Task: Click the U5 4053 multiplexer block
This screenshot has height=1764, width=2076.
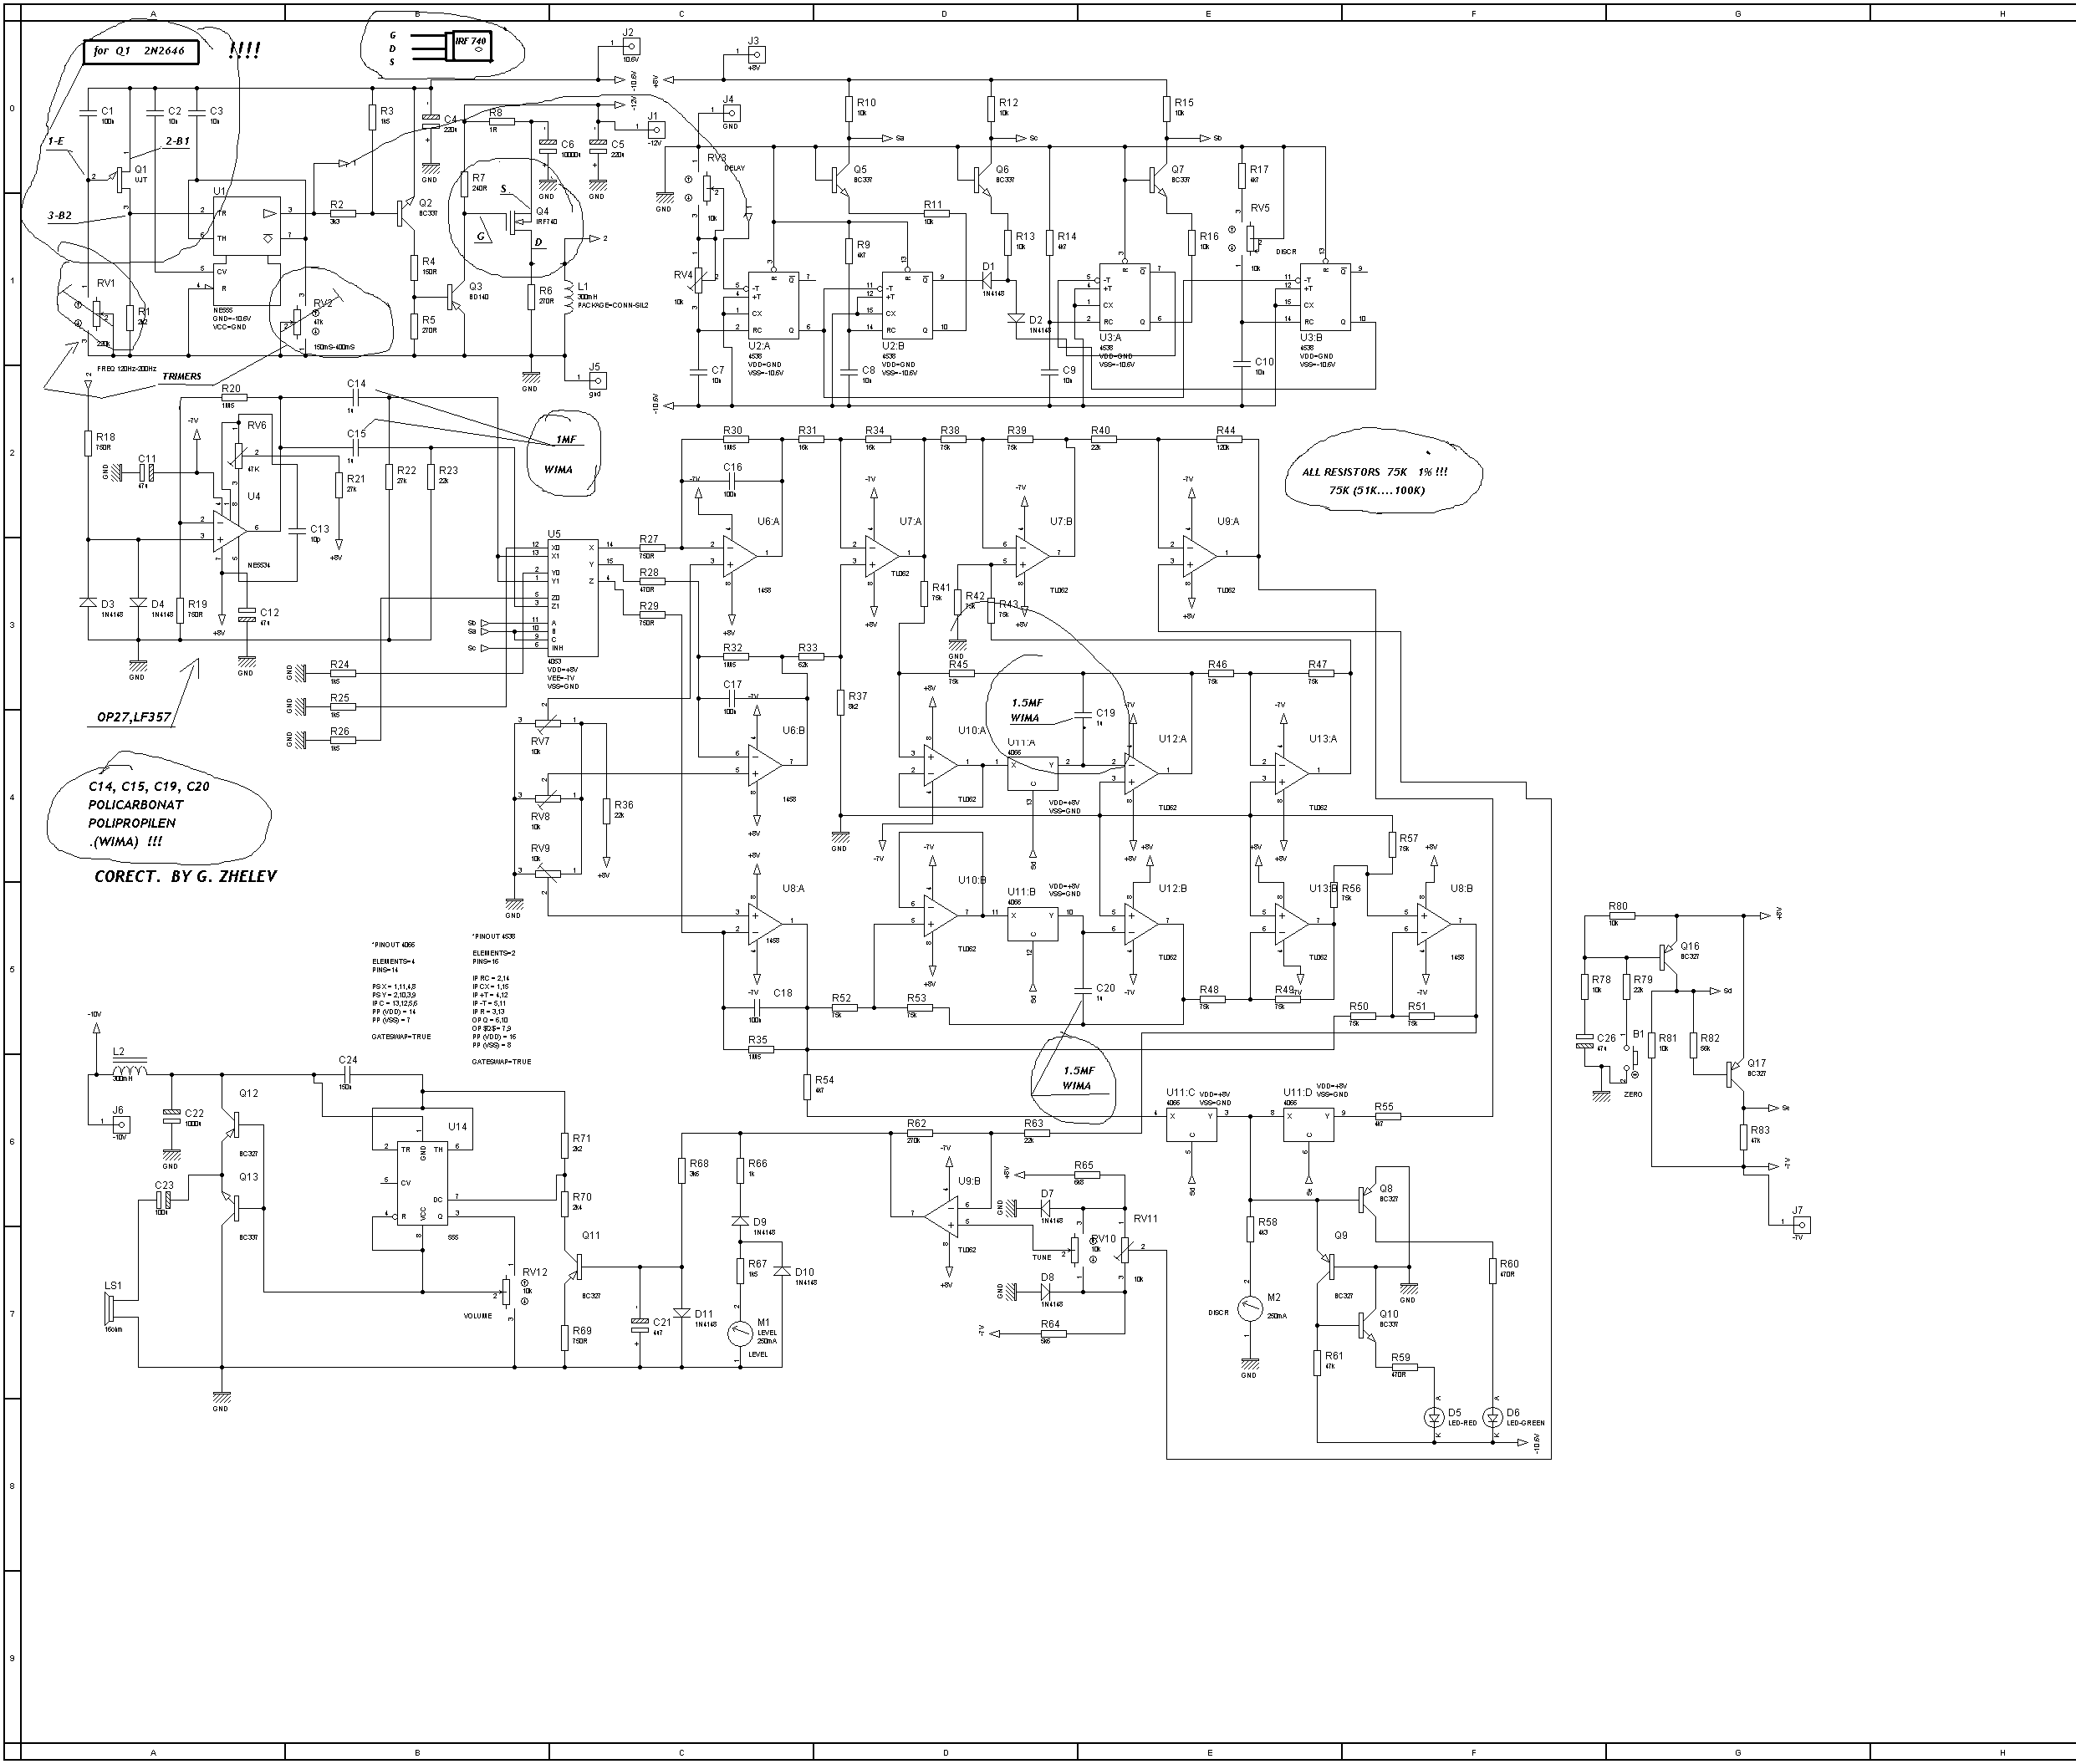Action: pyautogui.click(x=571, y=598)
